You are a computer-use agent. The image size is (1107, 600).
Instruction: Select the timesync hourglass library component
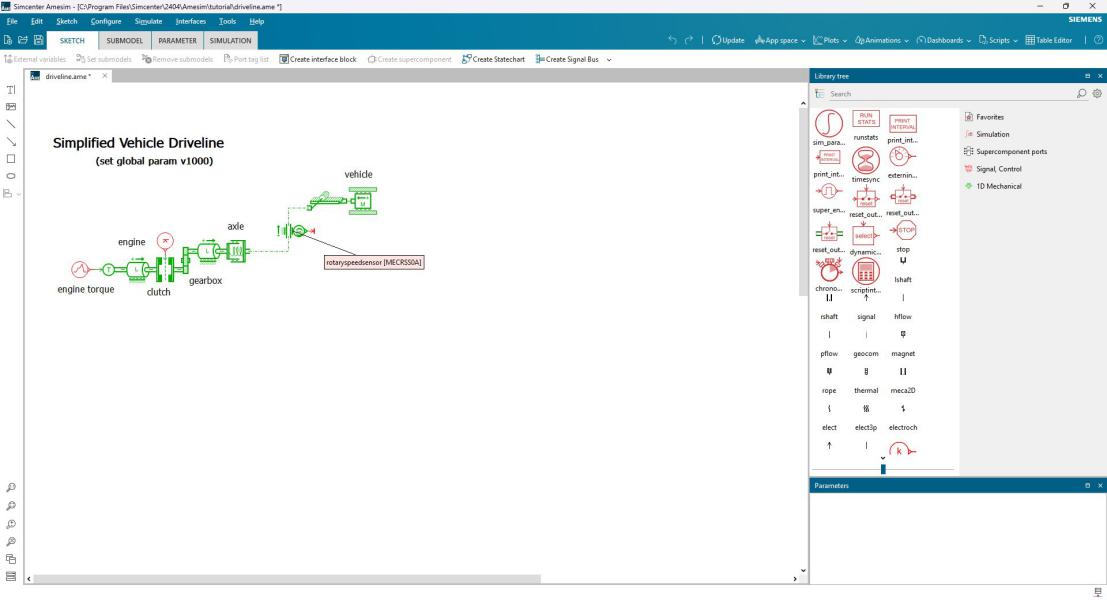pos(865,157)
